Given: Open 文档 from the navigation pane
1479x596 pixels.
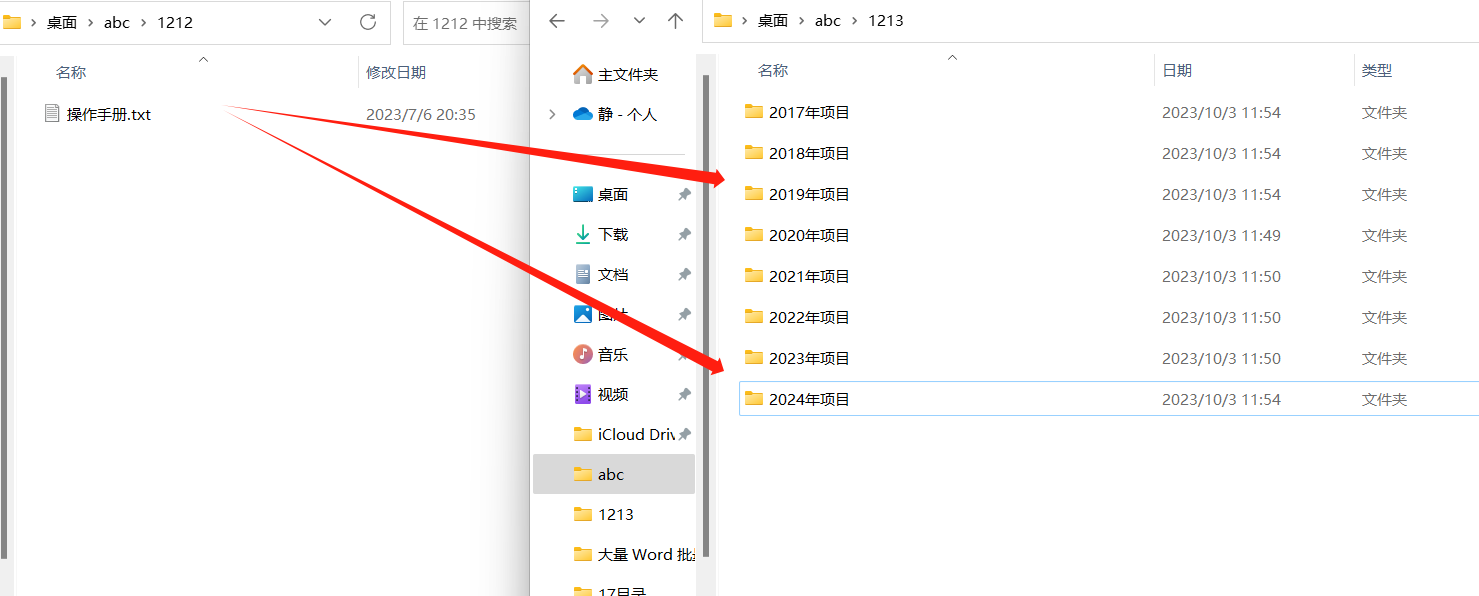Looking at the screenshot, I should pos(612,273).
